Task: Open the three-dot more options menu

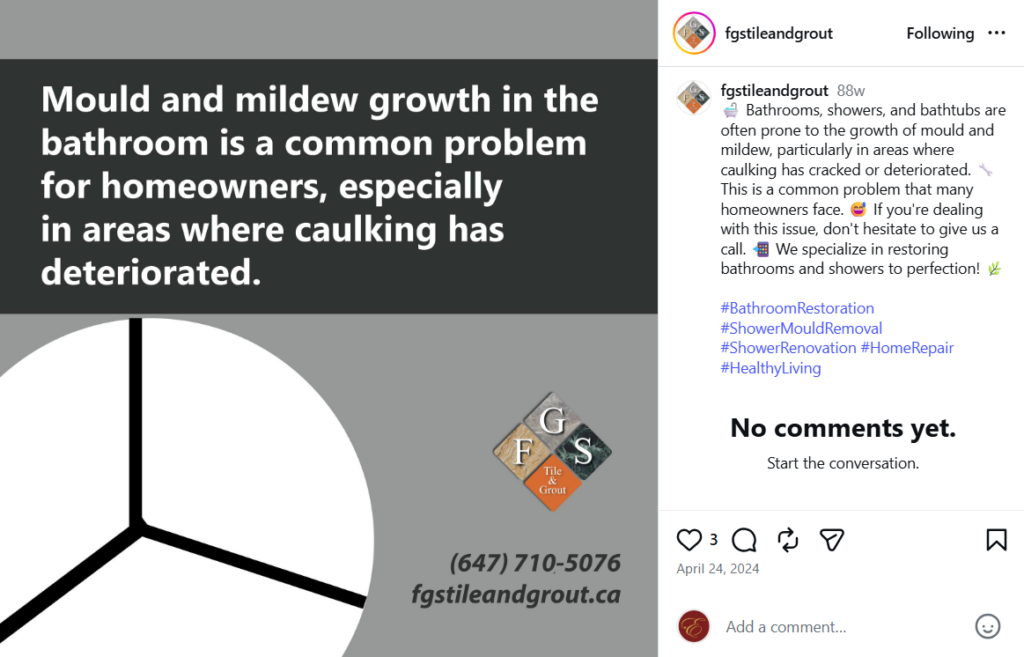Action: [x=996, y=33]
